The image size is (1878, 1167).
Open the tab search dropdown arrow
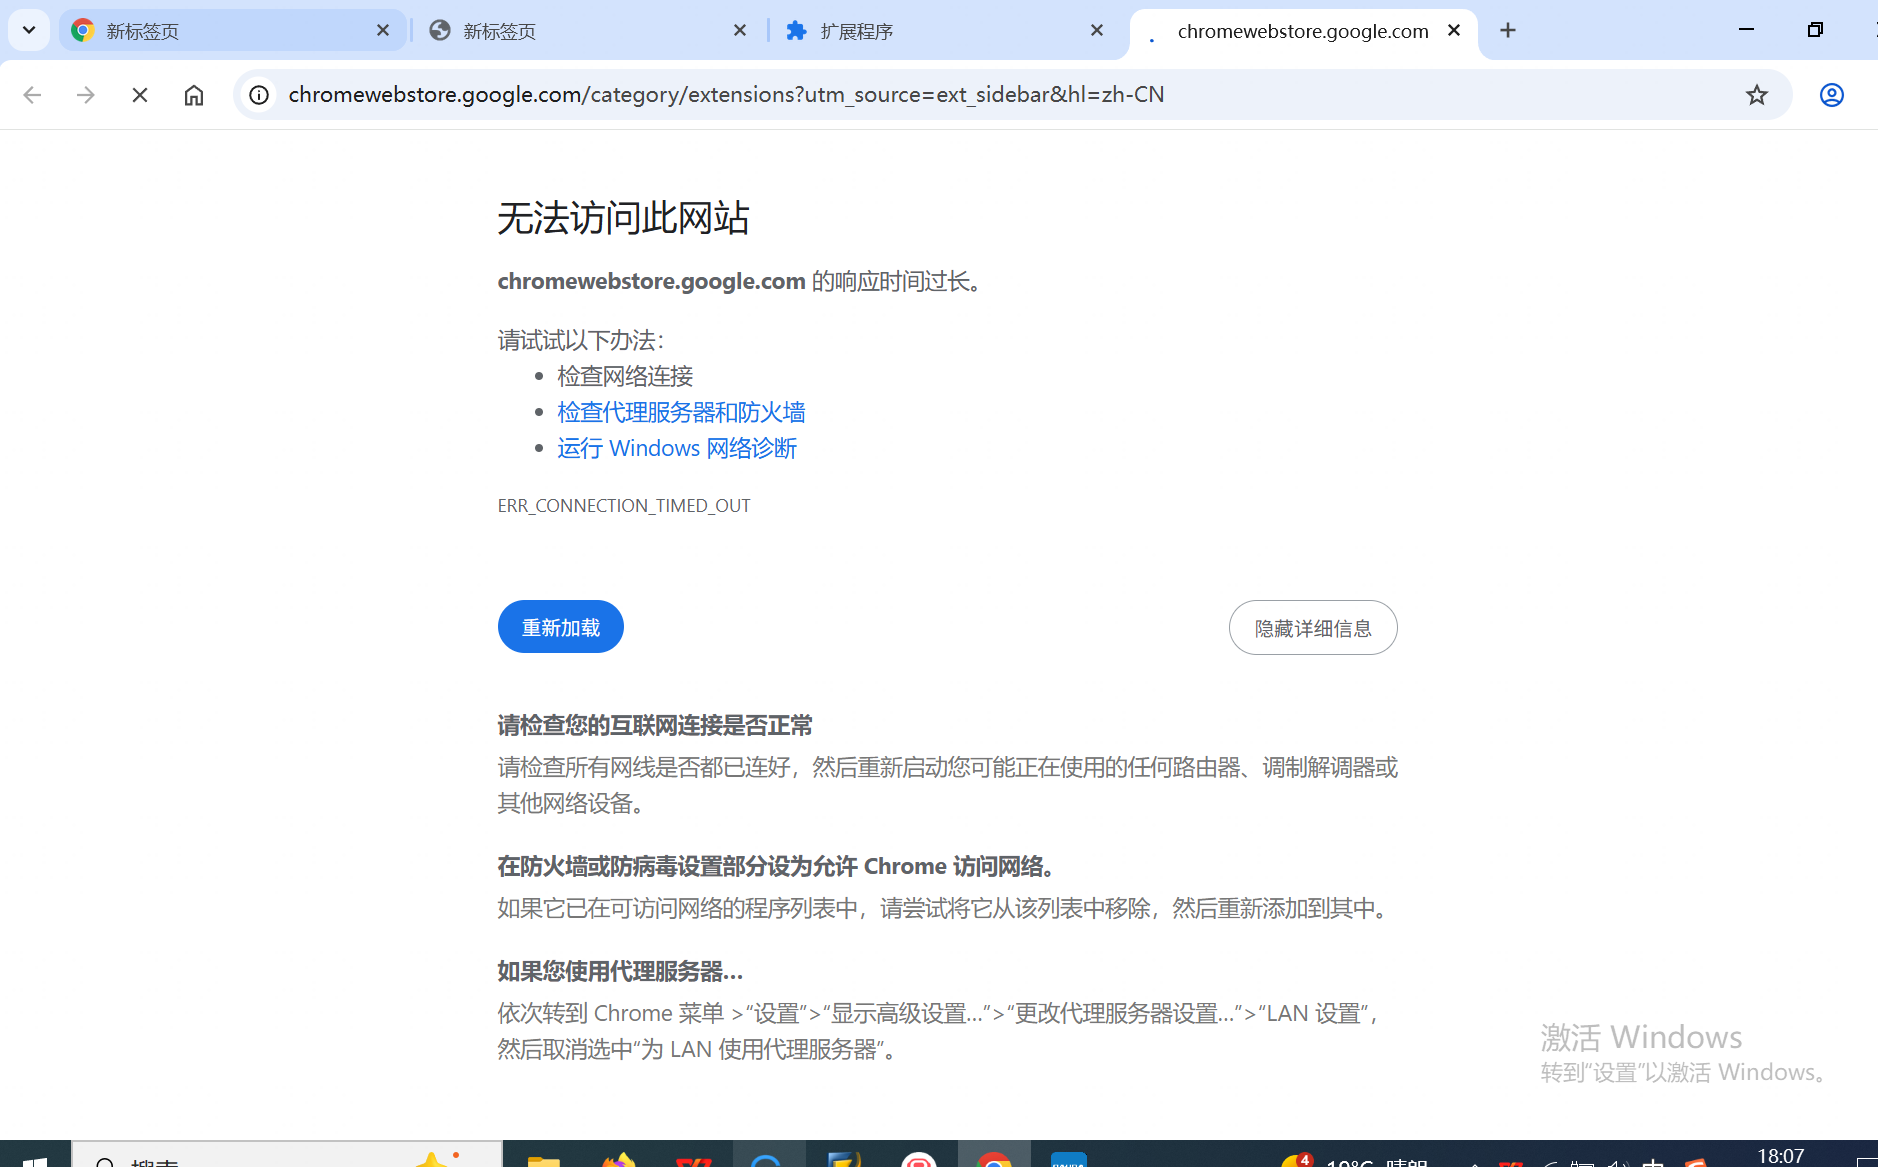(x=29, y=30)
